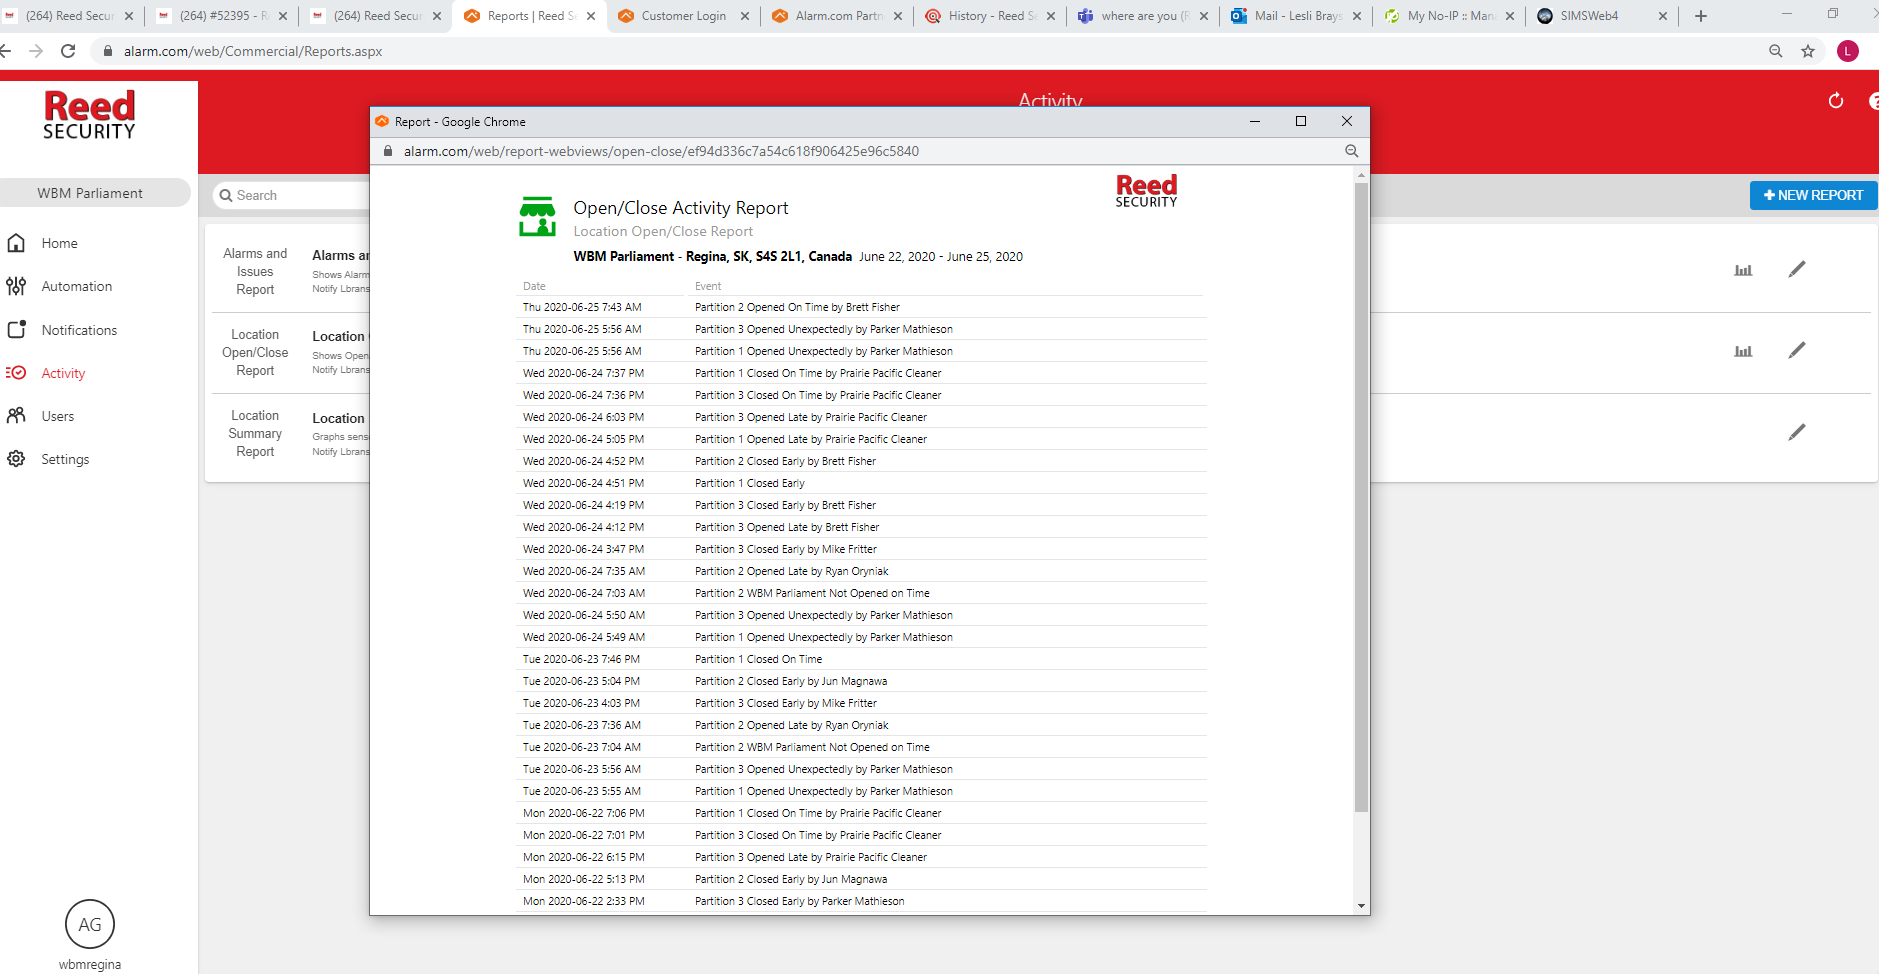Click the browser forward arrow
This screenshot has height=974, width=1879.
point(36,51)
